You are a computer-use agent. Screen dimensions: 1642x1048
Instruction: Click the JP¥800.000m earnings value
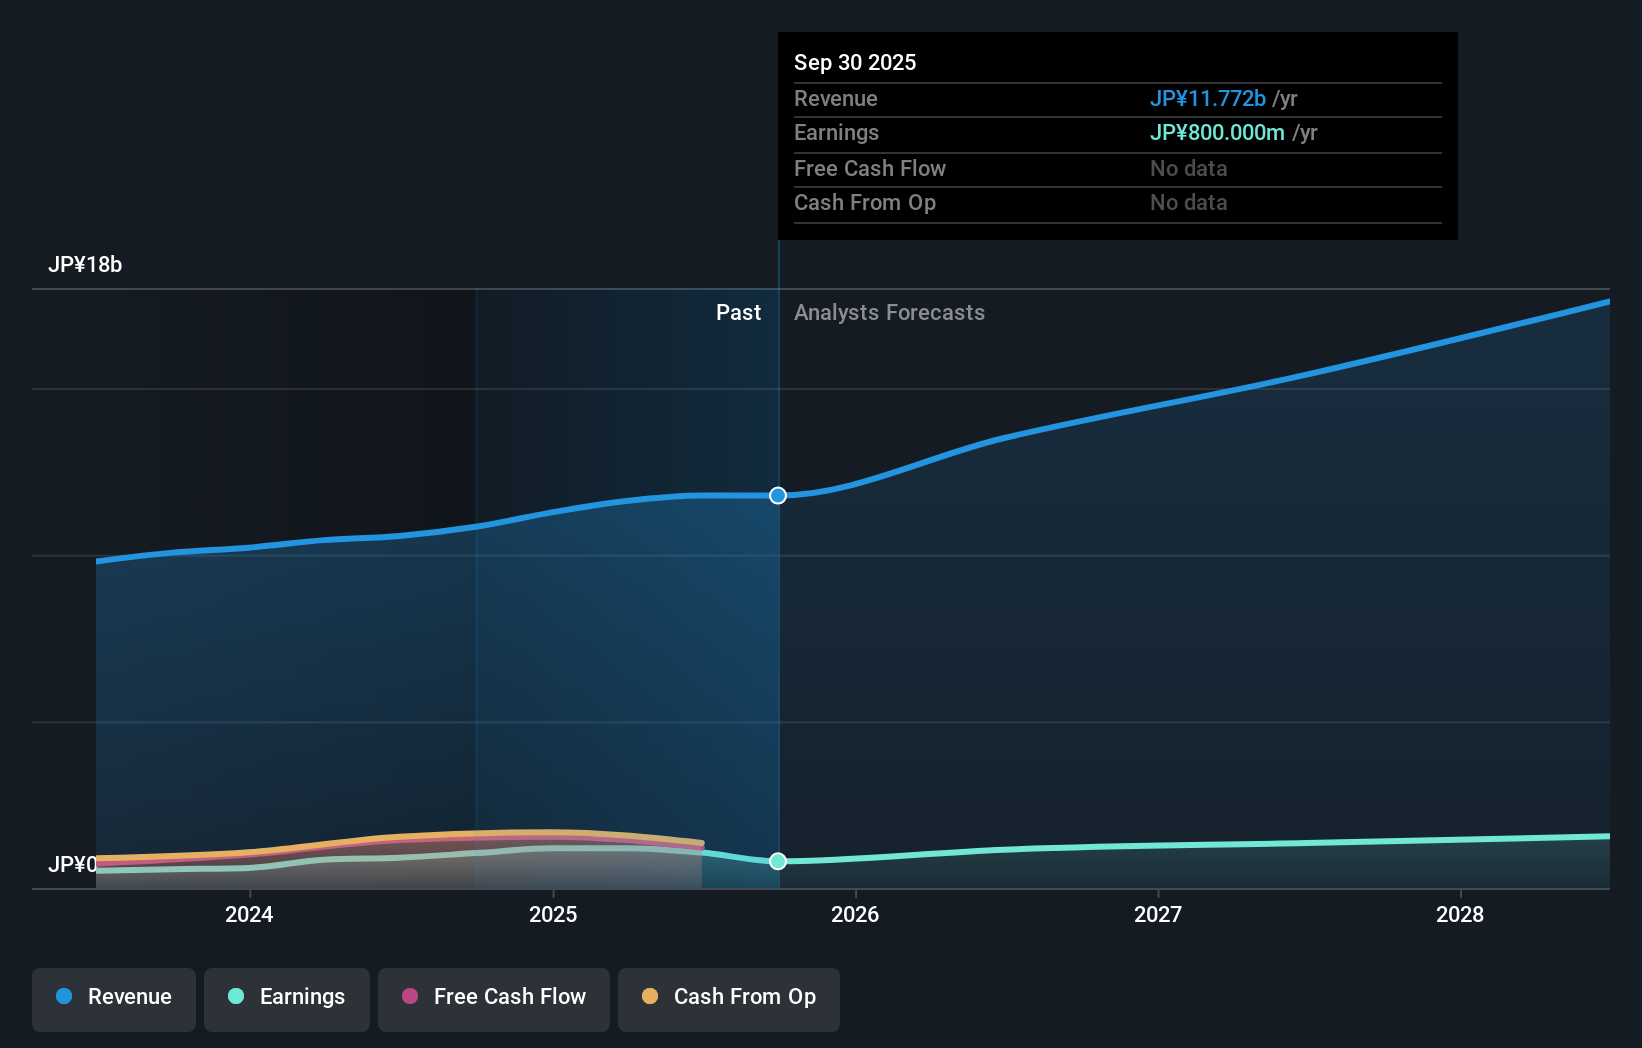click(1217, 132)
